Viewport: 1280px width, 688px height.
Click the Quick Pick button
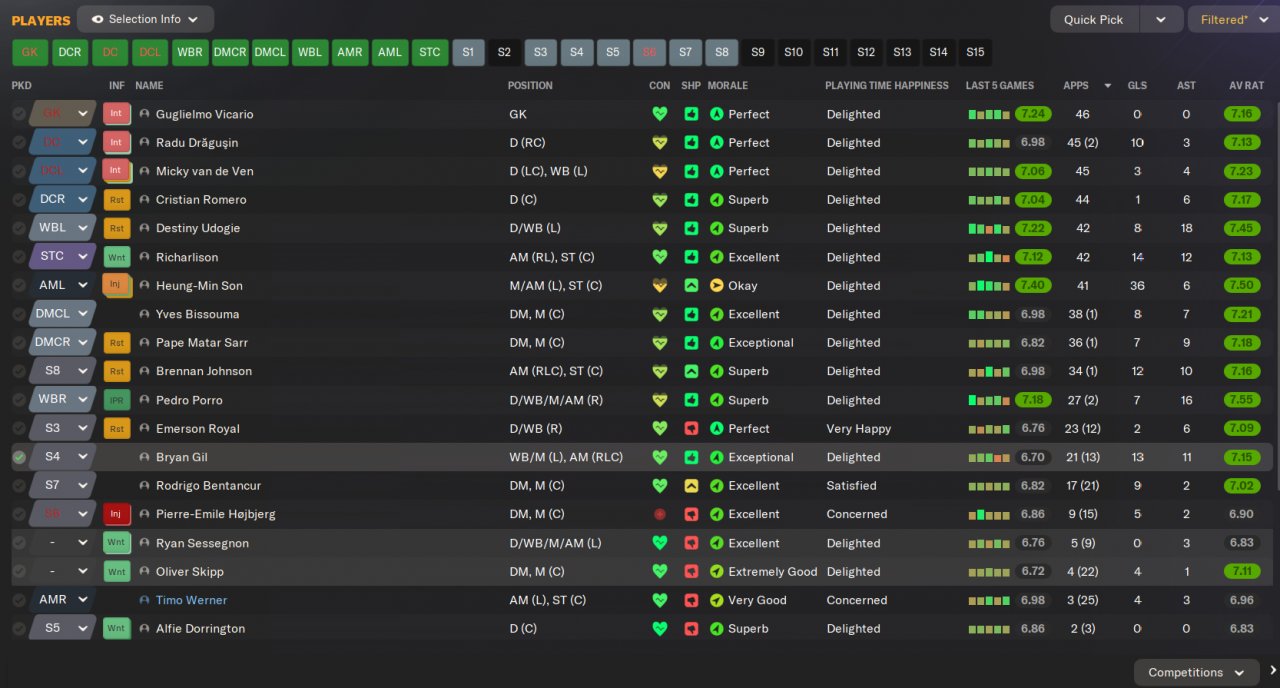click(x=1094, y=19)
